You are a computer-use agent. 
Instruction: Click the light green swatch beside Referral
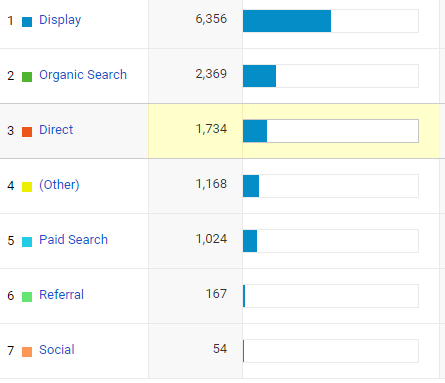(27, 297)
